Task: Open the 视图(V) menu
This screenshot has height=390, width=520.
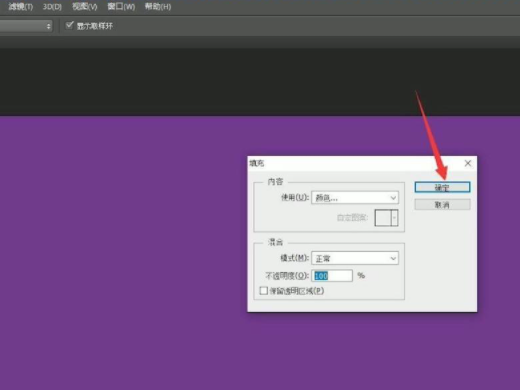Action: (85, 7)
